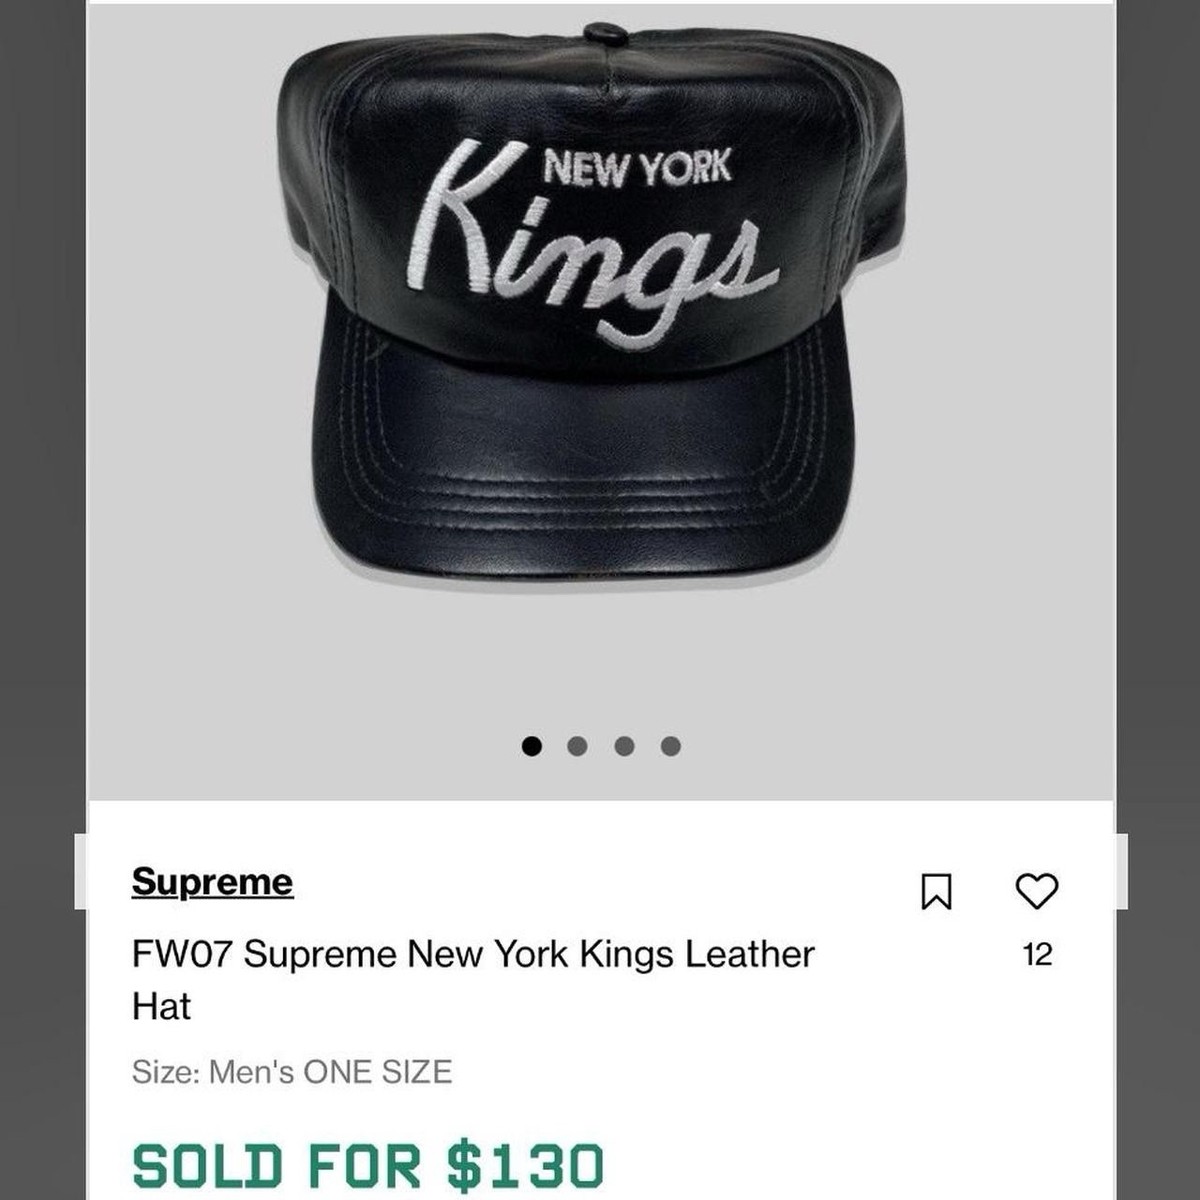This screenshot has width=1200, height=1200.
Task: Select the second photo carousel dot
Action: (x=577, y=744)
